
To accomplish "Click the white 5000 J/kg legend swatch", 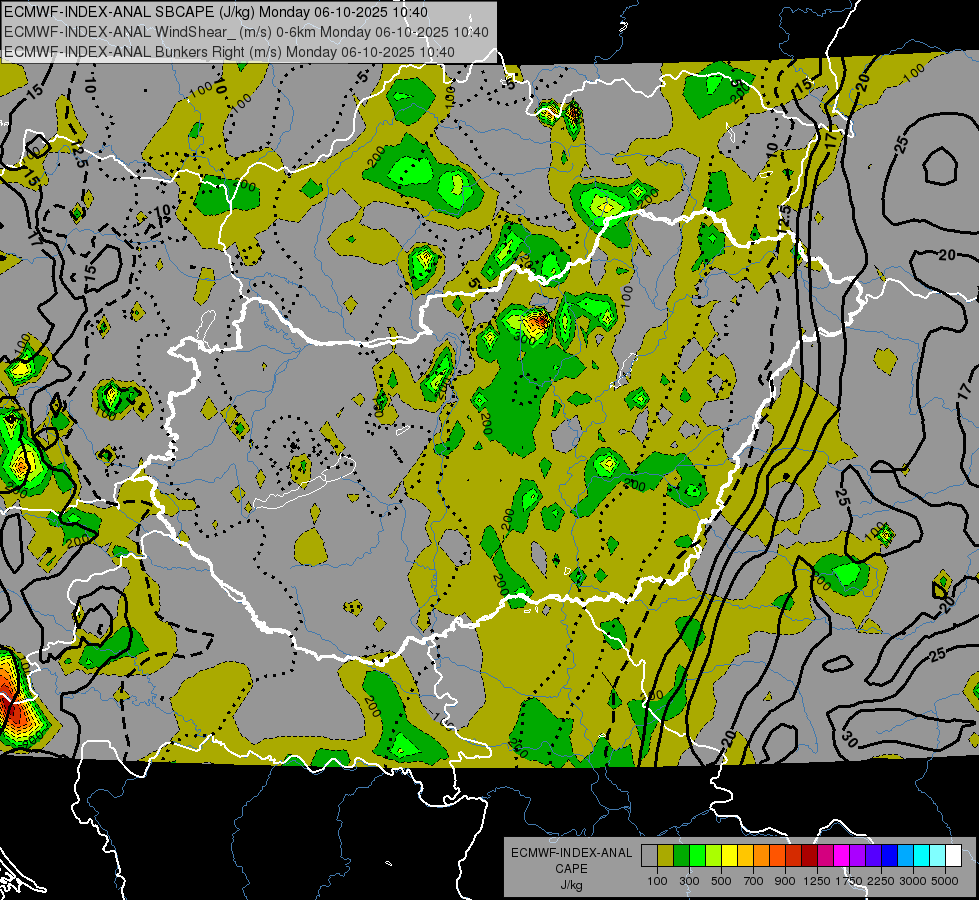I will click(953, 855).
